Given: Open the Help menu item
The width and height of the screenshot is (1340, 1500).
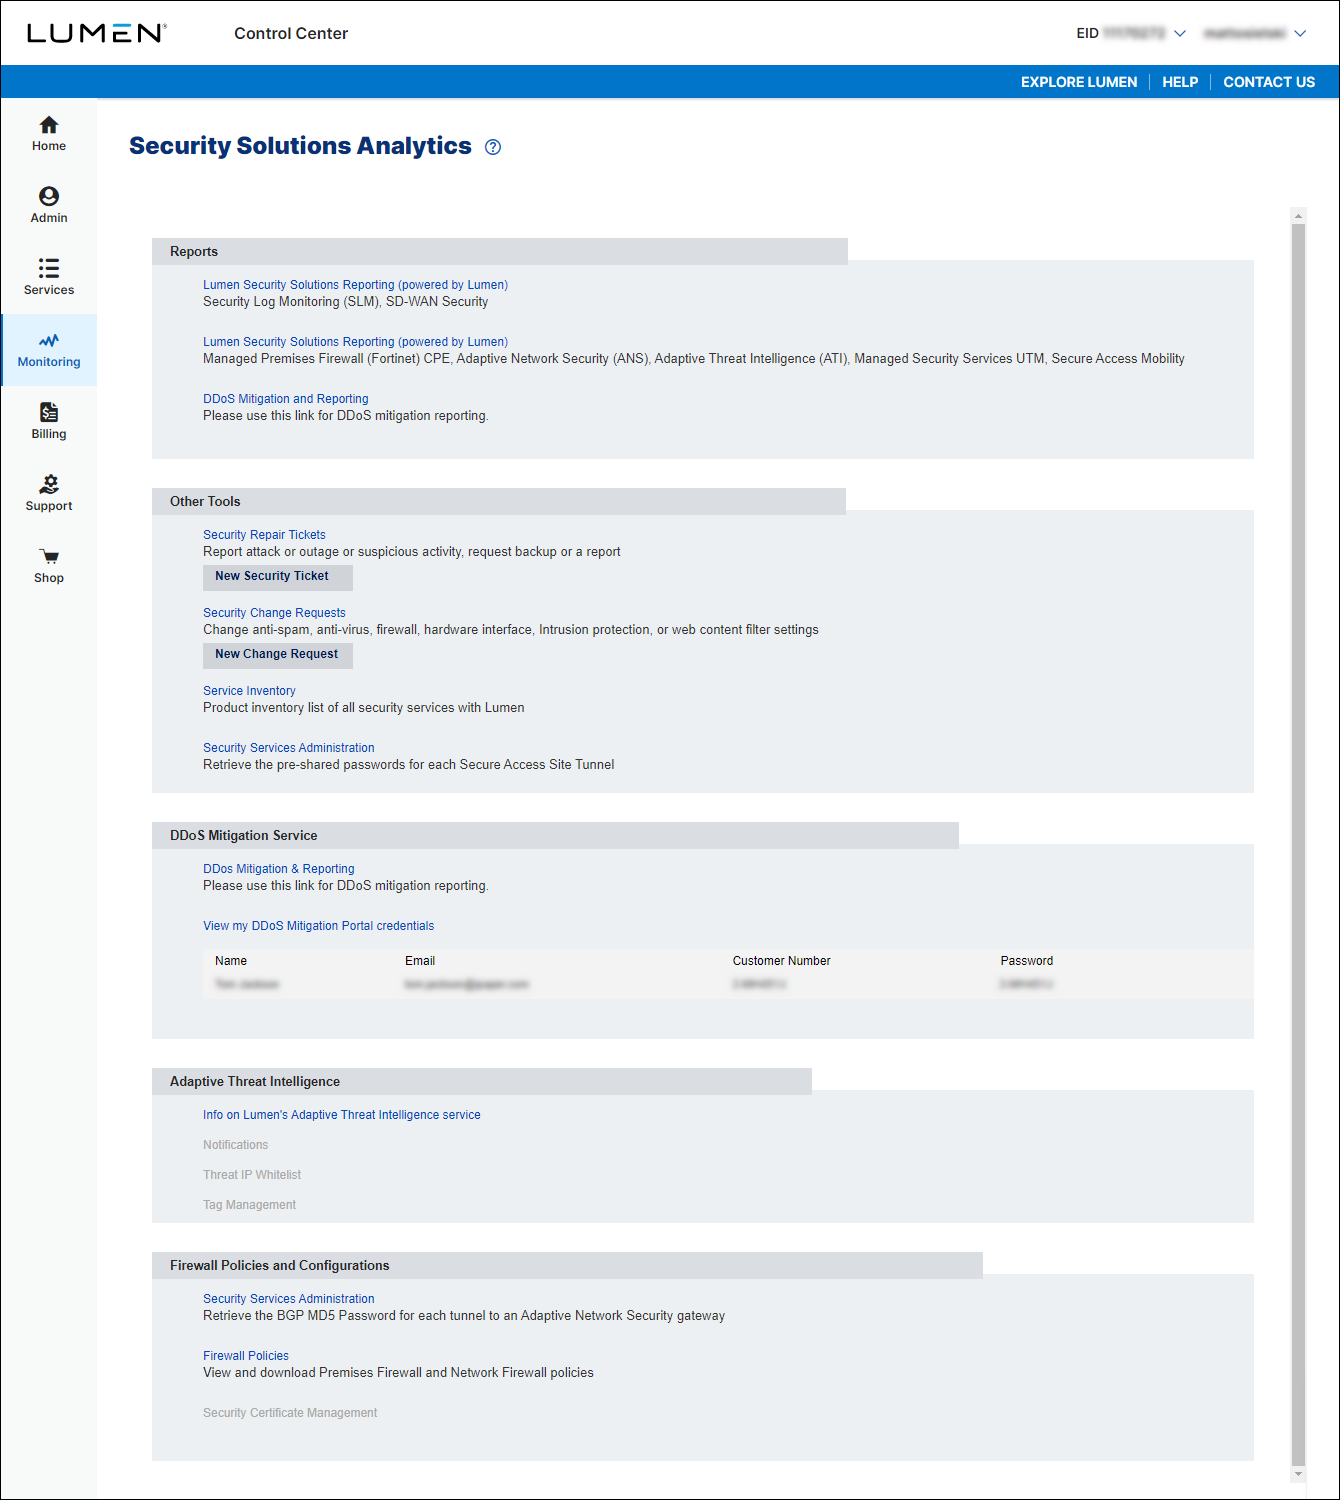Looking at the screenshot, I should coord(1180,82).
